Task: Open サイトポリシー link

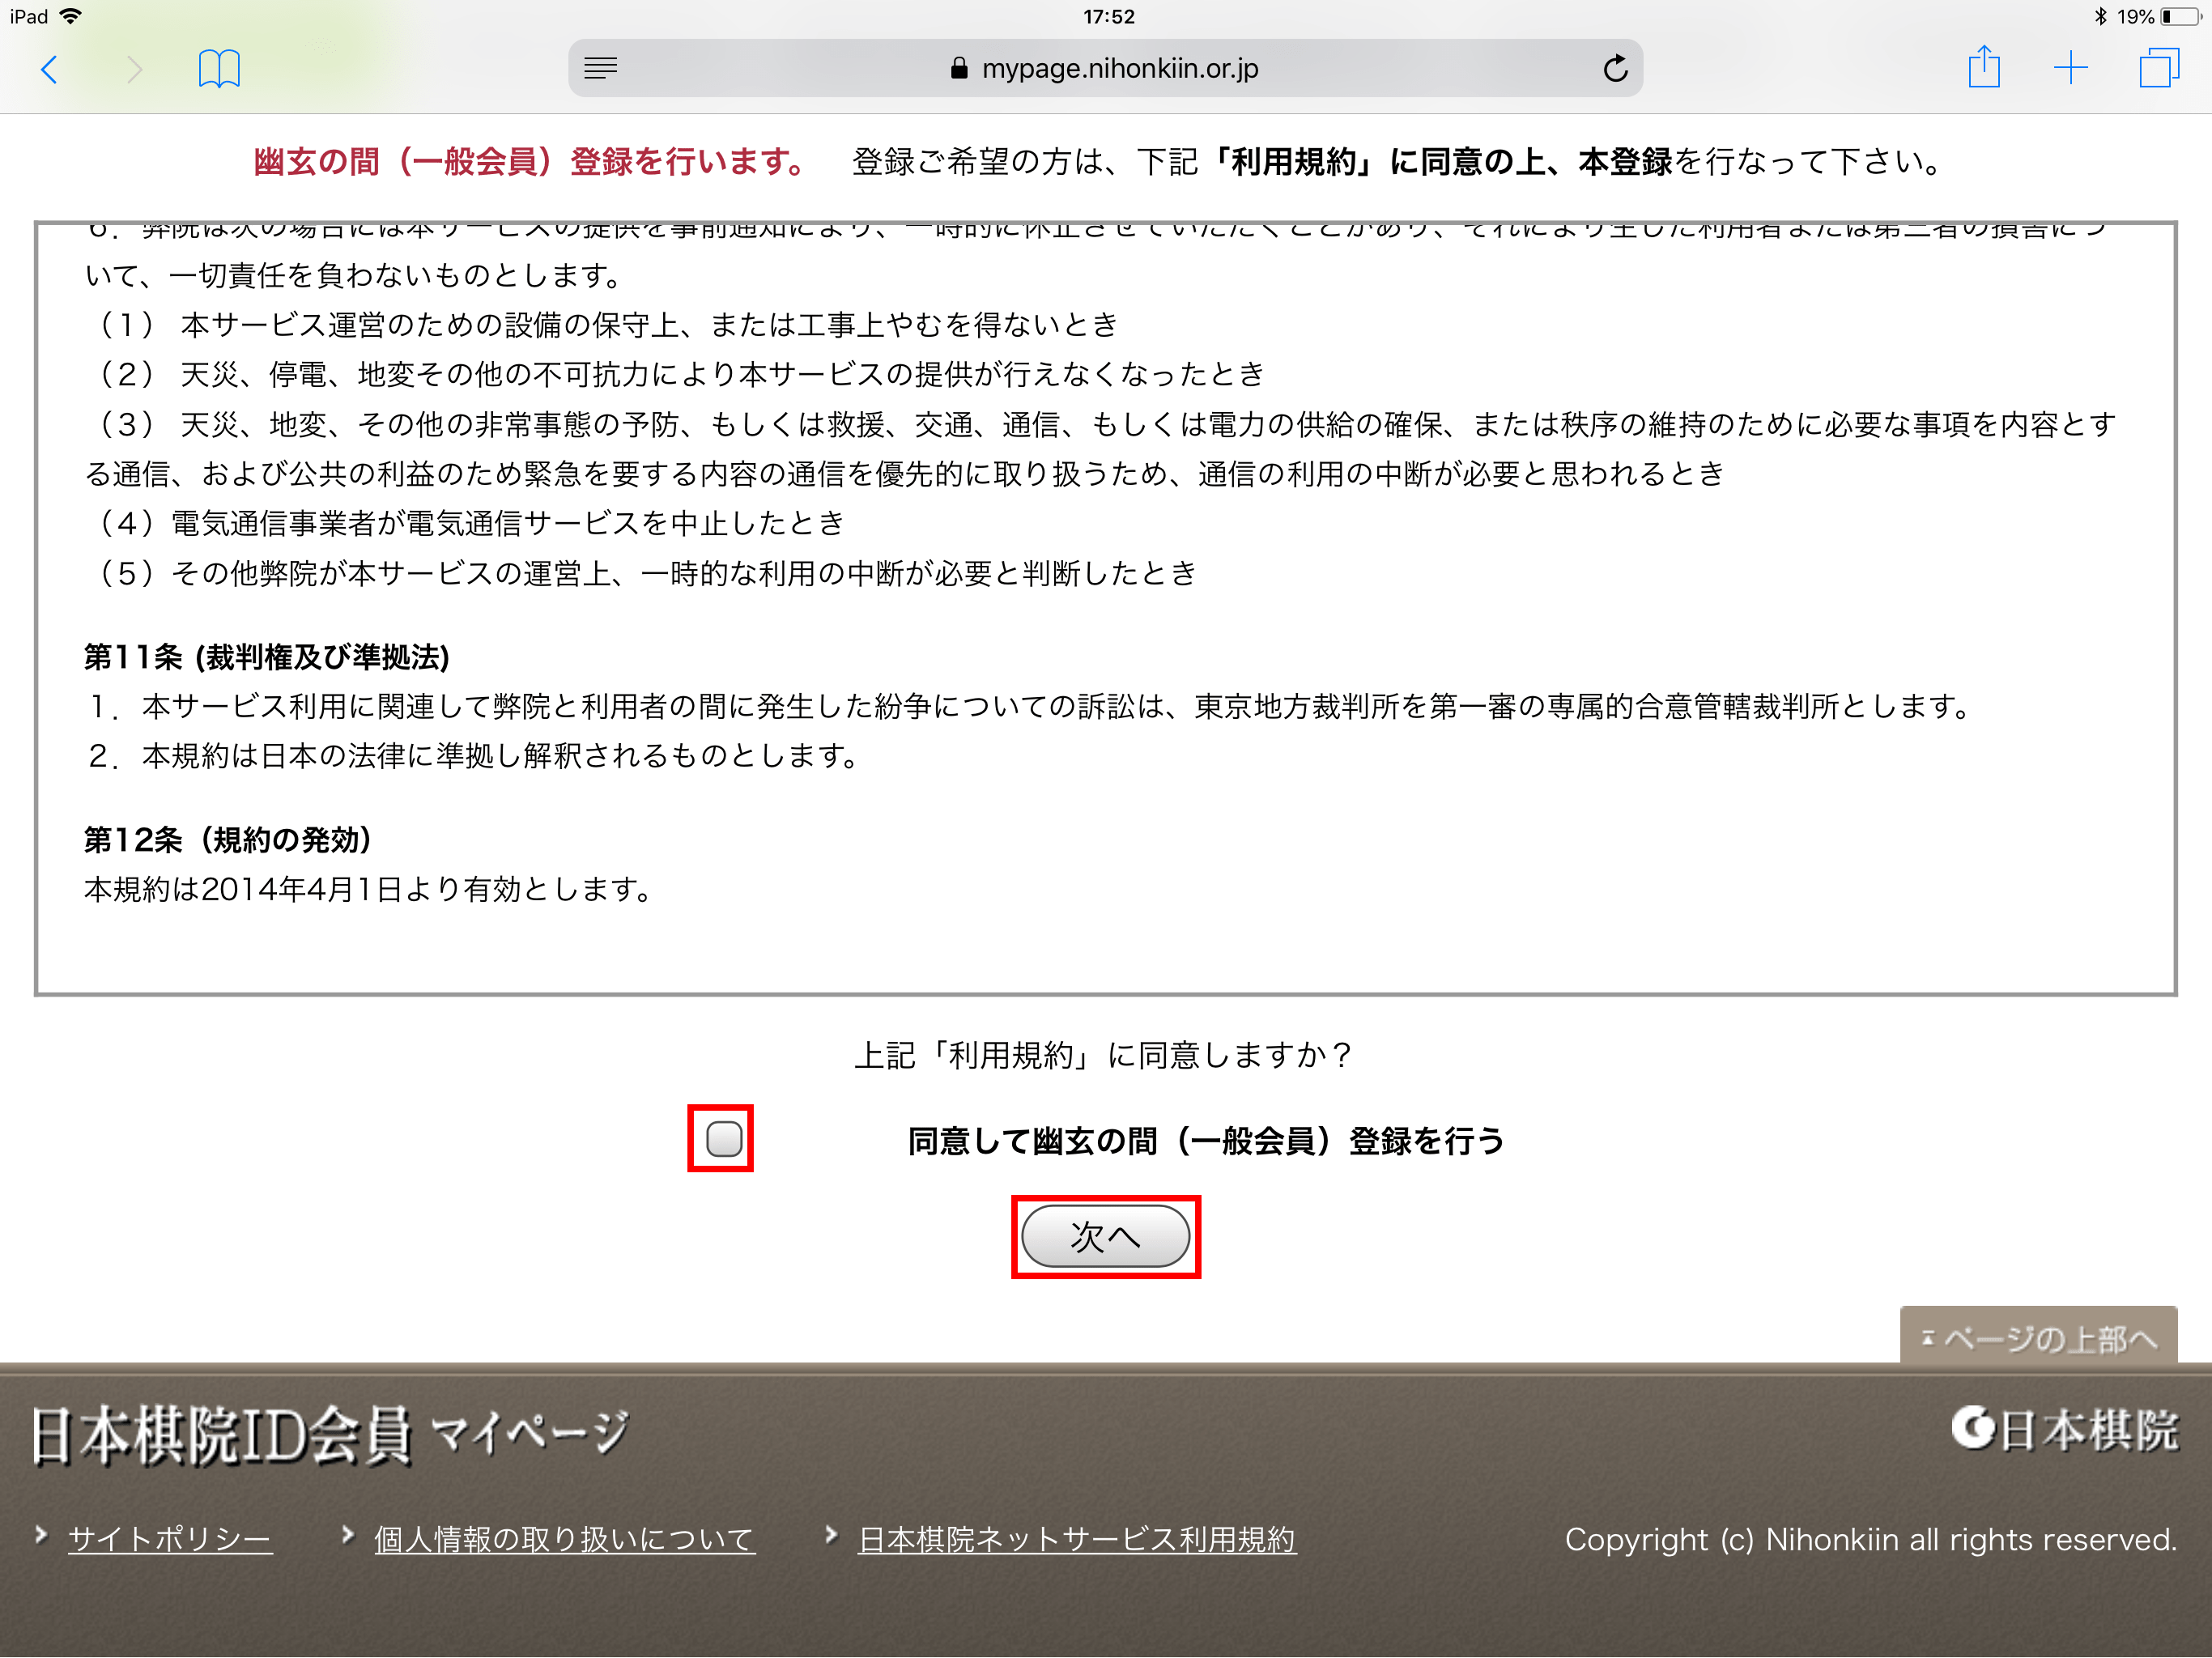Action: pos(170,1539)
